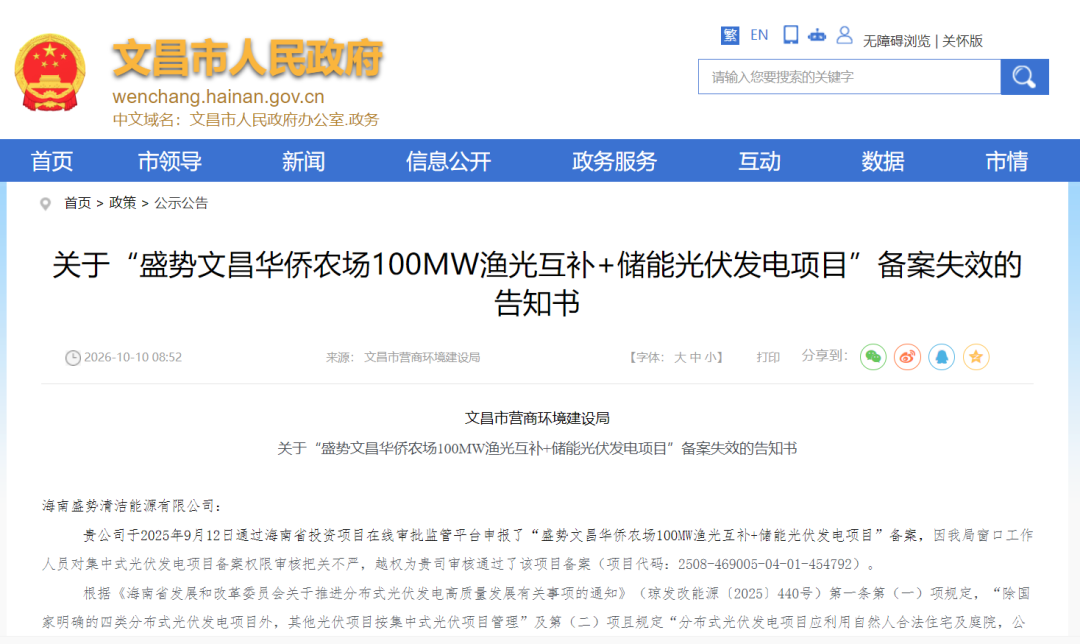The width and height of the screenshot is (1080, 644).
Task: Click source text 文昌市营商环境建设局
Action: point(422,357)
